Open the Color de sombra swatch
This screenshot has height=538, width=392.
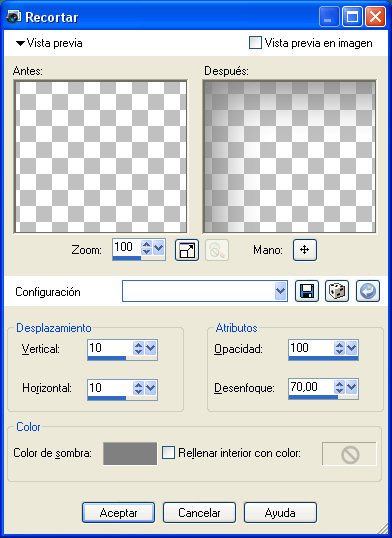(130, 454)
